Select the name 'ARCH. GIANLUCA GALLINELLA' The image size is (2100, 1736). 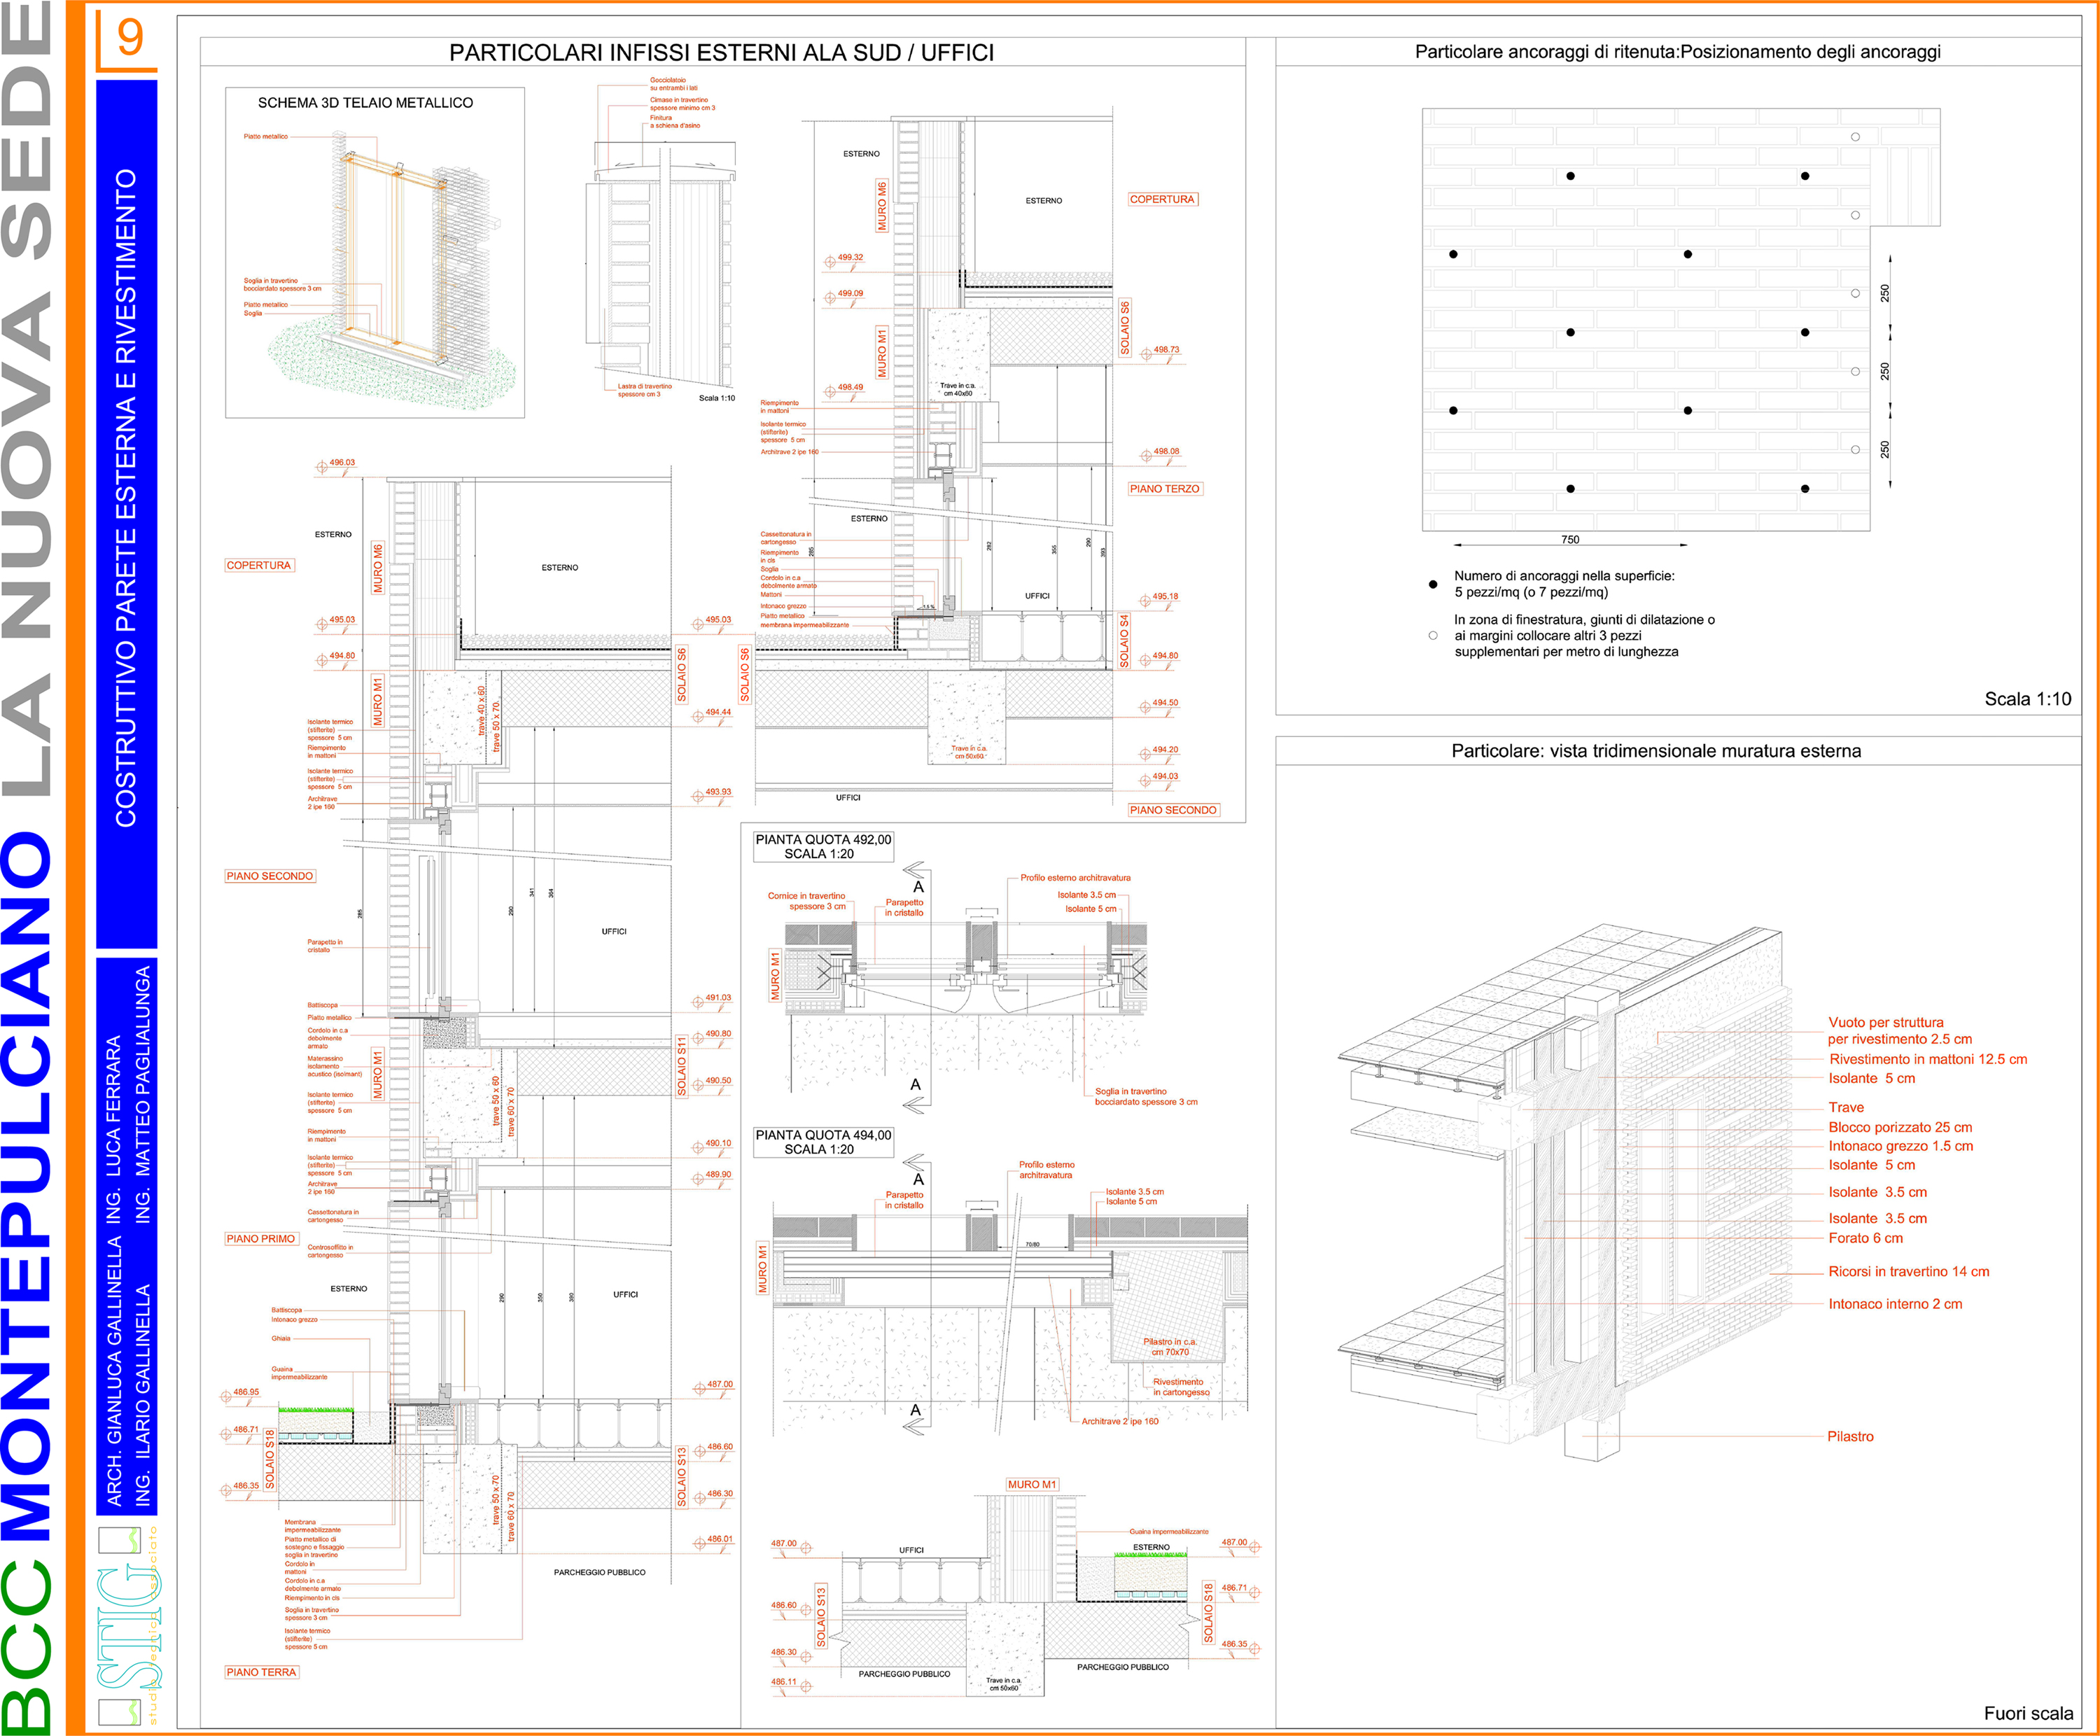pos(114,1371)
